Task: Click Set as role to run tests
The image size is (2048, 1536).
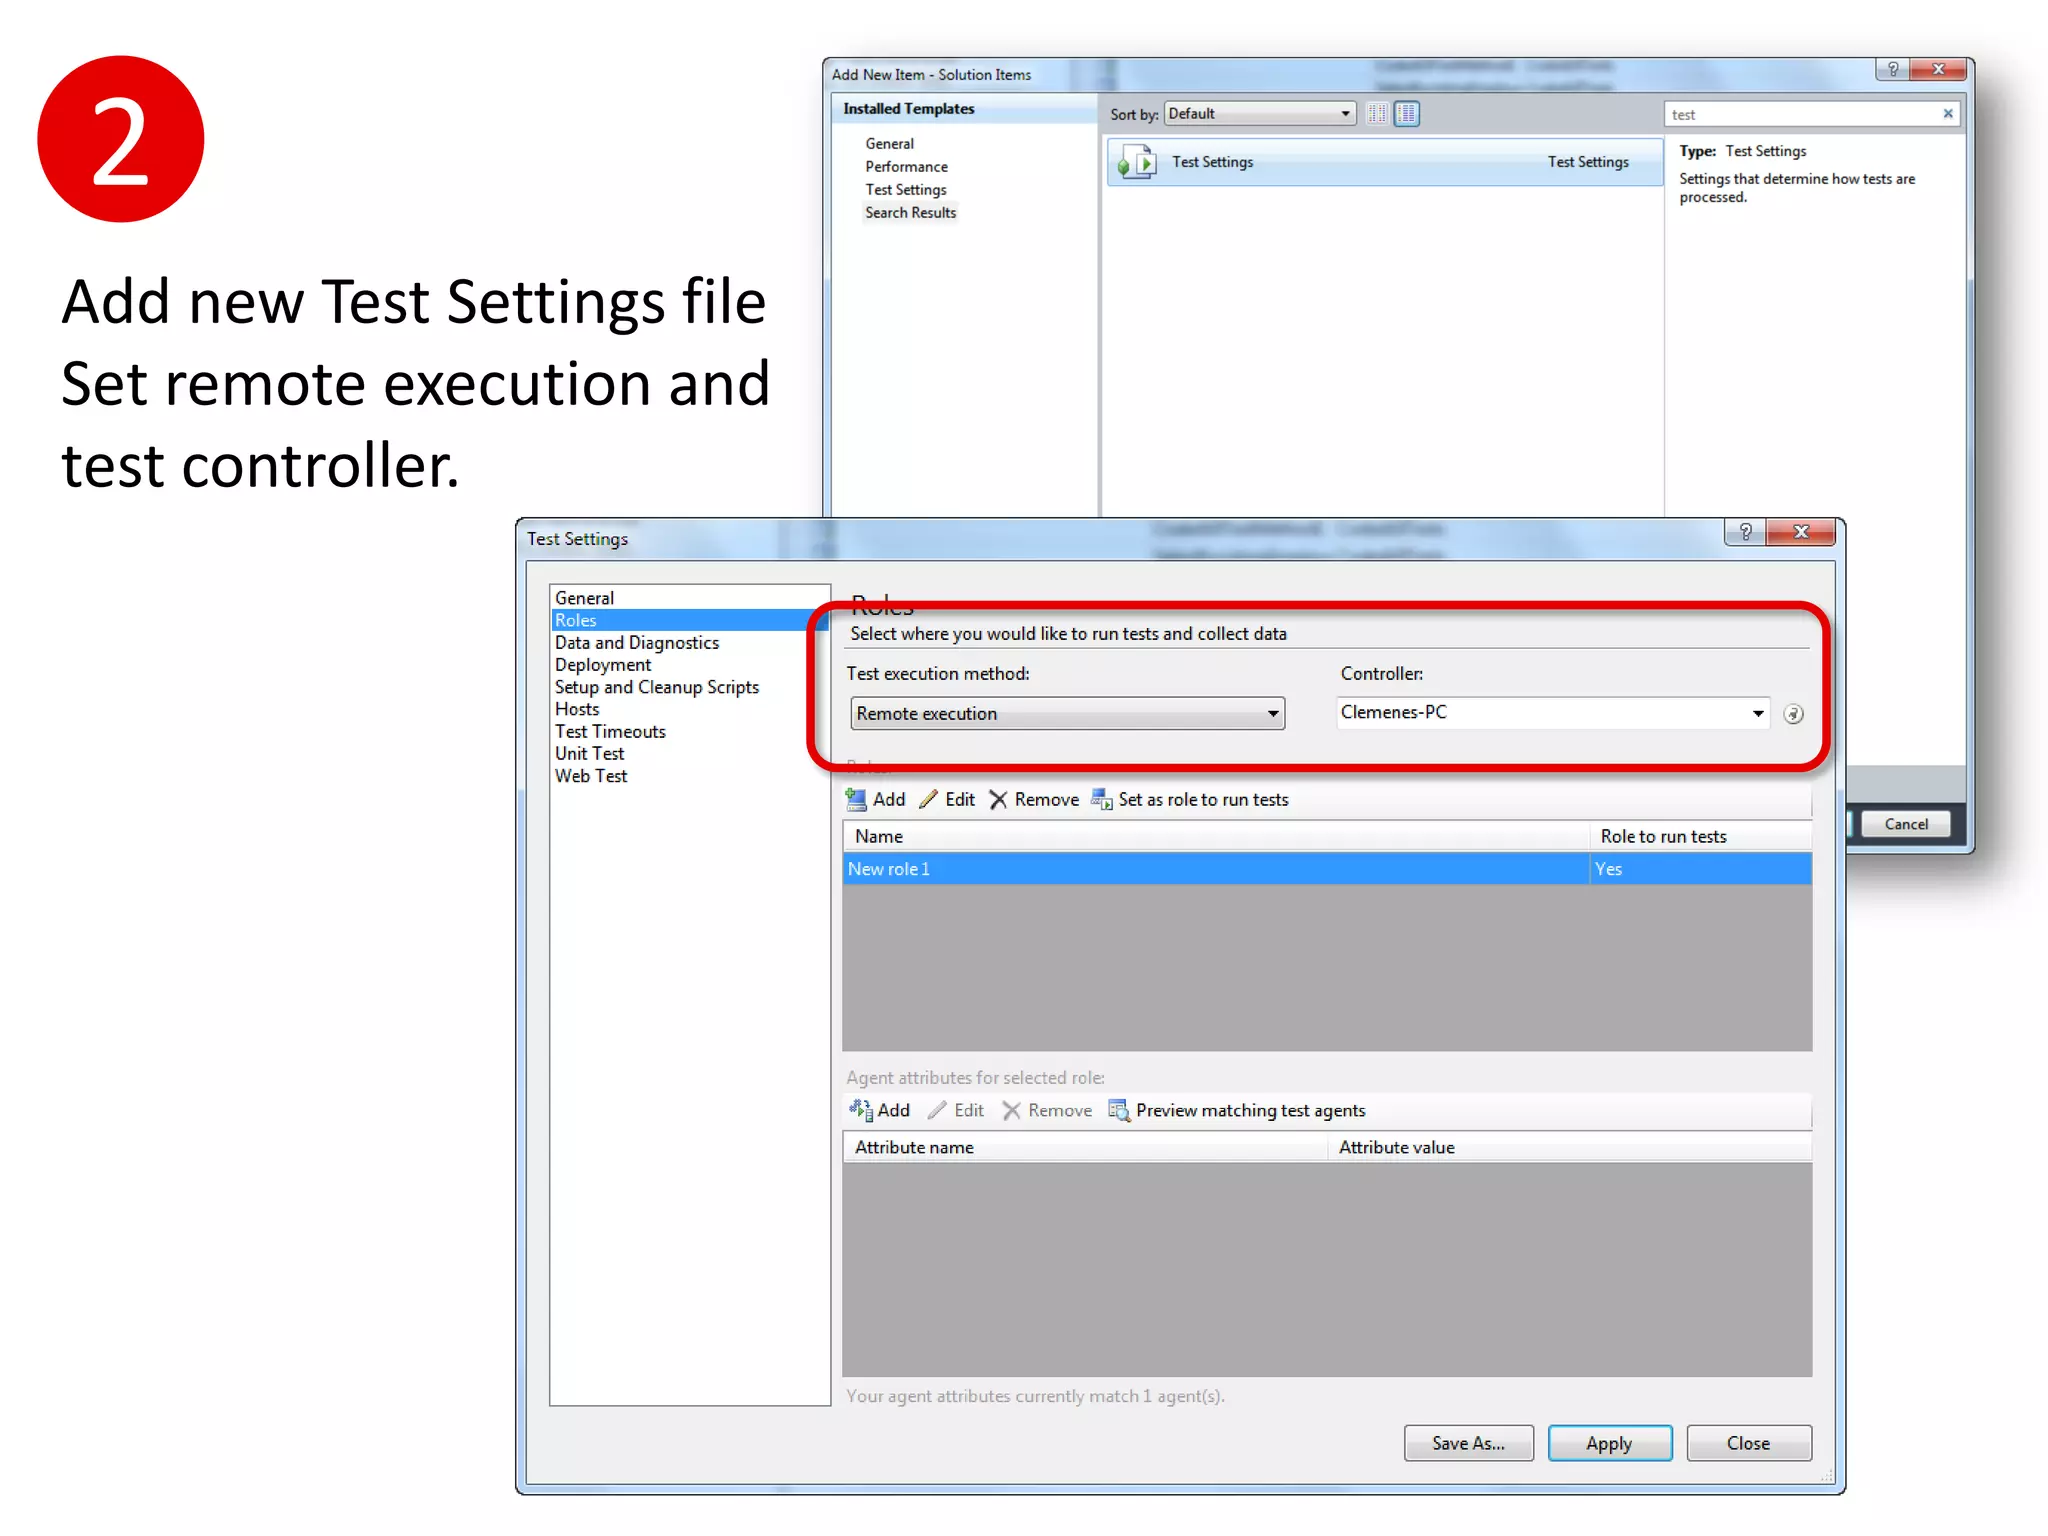Action: pyautogui.click(x=1190, y=800)
